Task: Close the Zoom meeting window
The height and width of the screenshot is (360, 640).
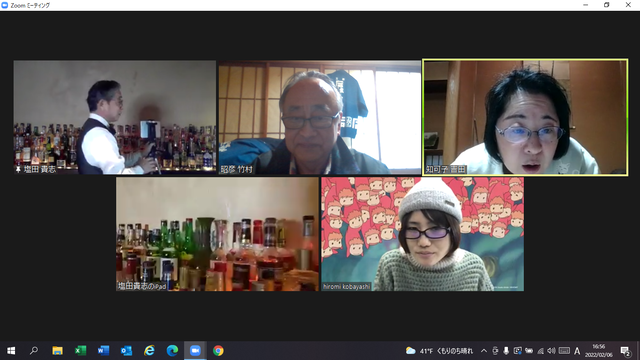Action: pos(628,5)
